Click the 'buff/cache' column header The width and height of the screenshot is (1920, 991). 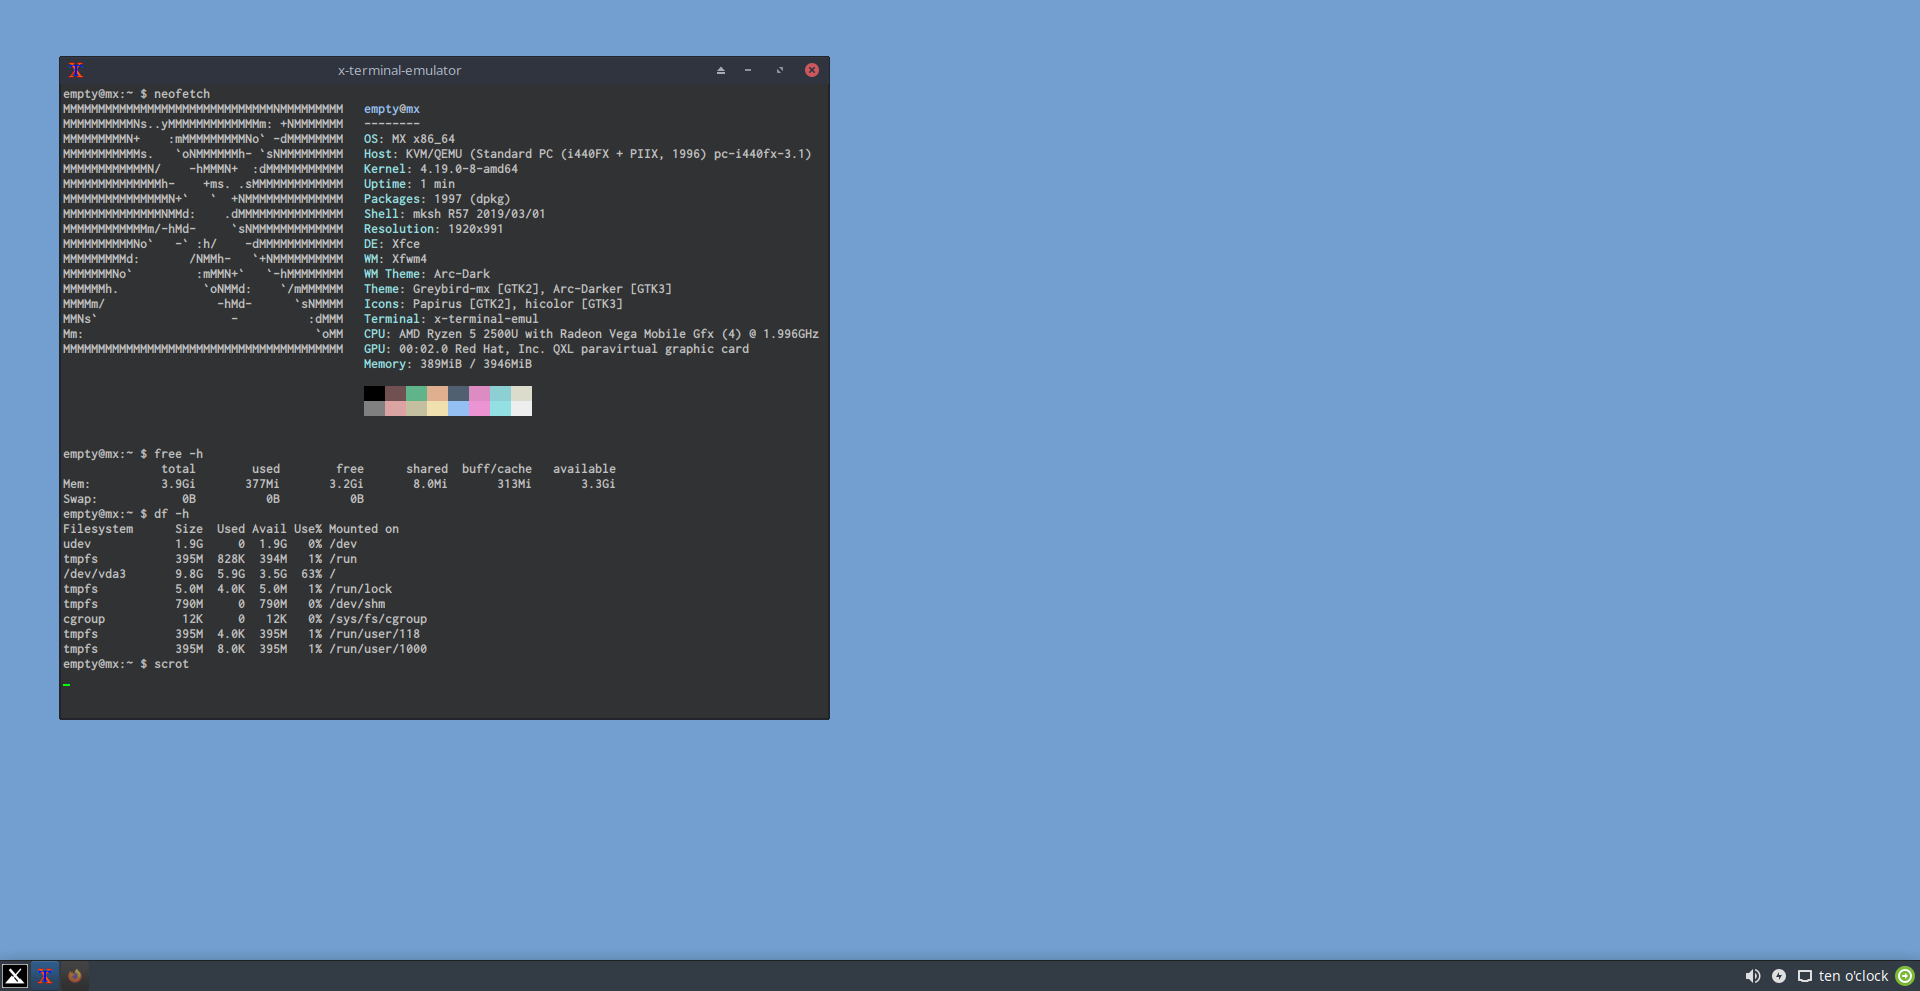pos(497,469)
